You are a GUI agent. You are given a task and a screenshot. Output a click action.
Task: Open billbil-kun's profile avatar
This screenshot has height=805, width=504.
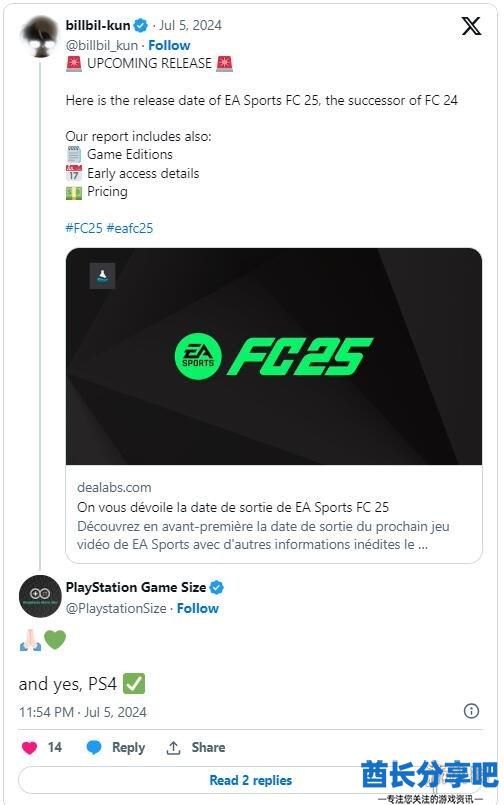pos(40,36)
